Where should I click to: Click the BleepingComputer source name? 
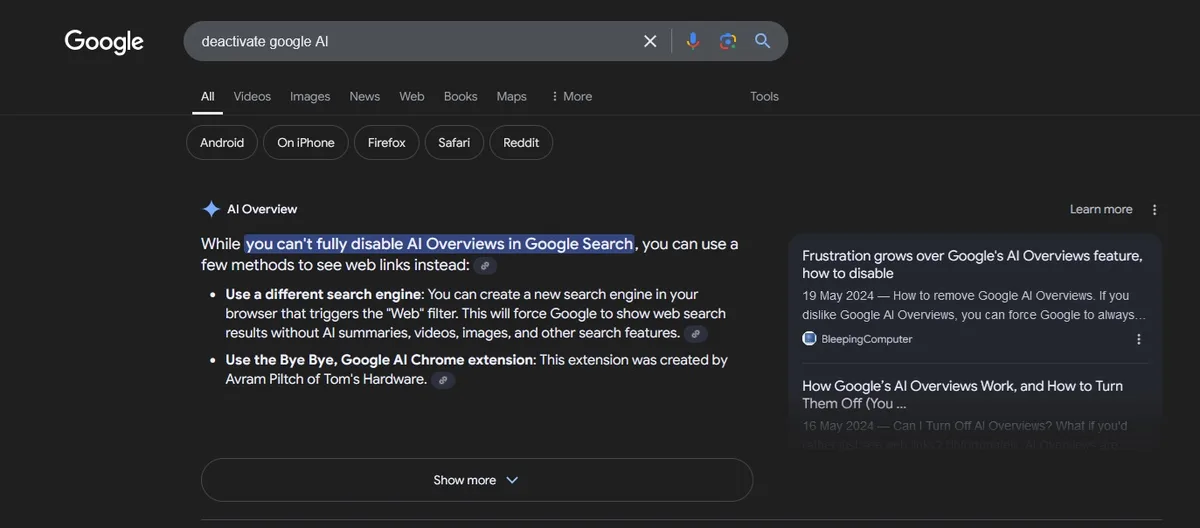[x=867, y=339]
